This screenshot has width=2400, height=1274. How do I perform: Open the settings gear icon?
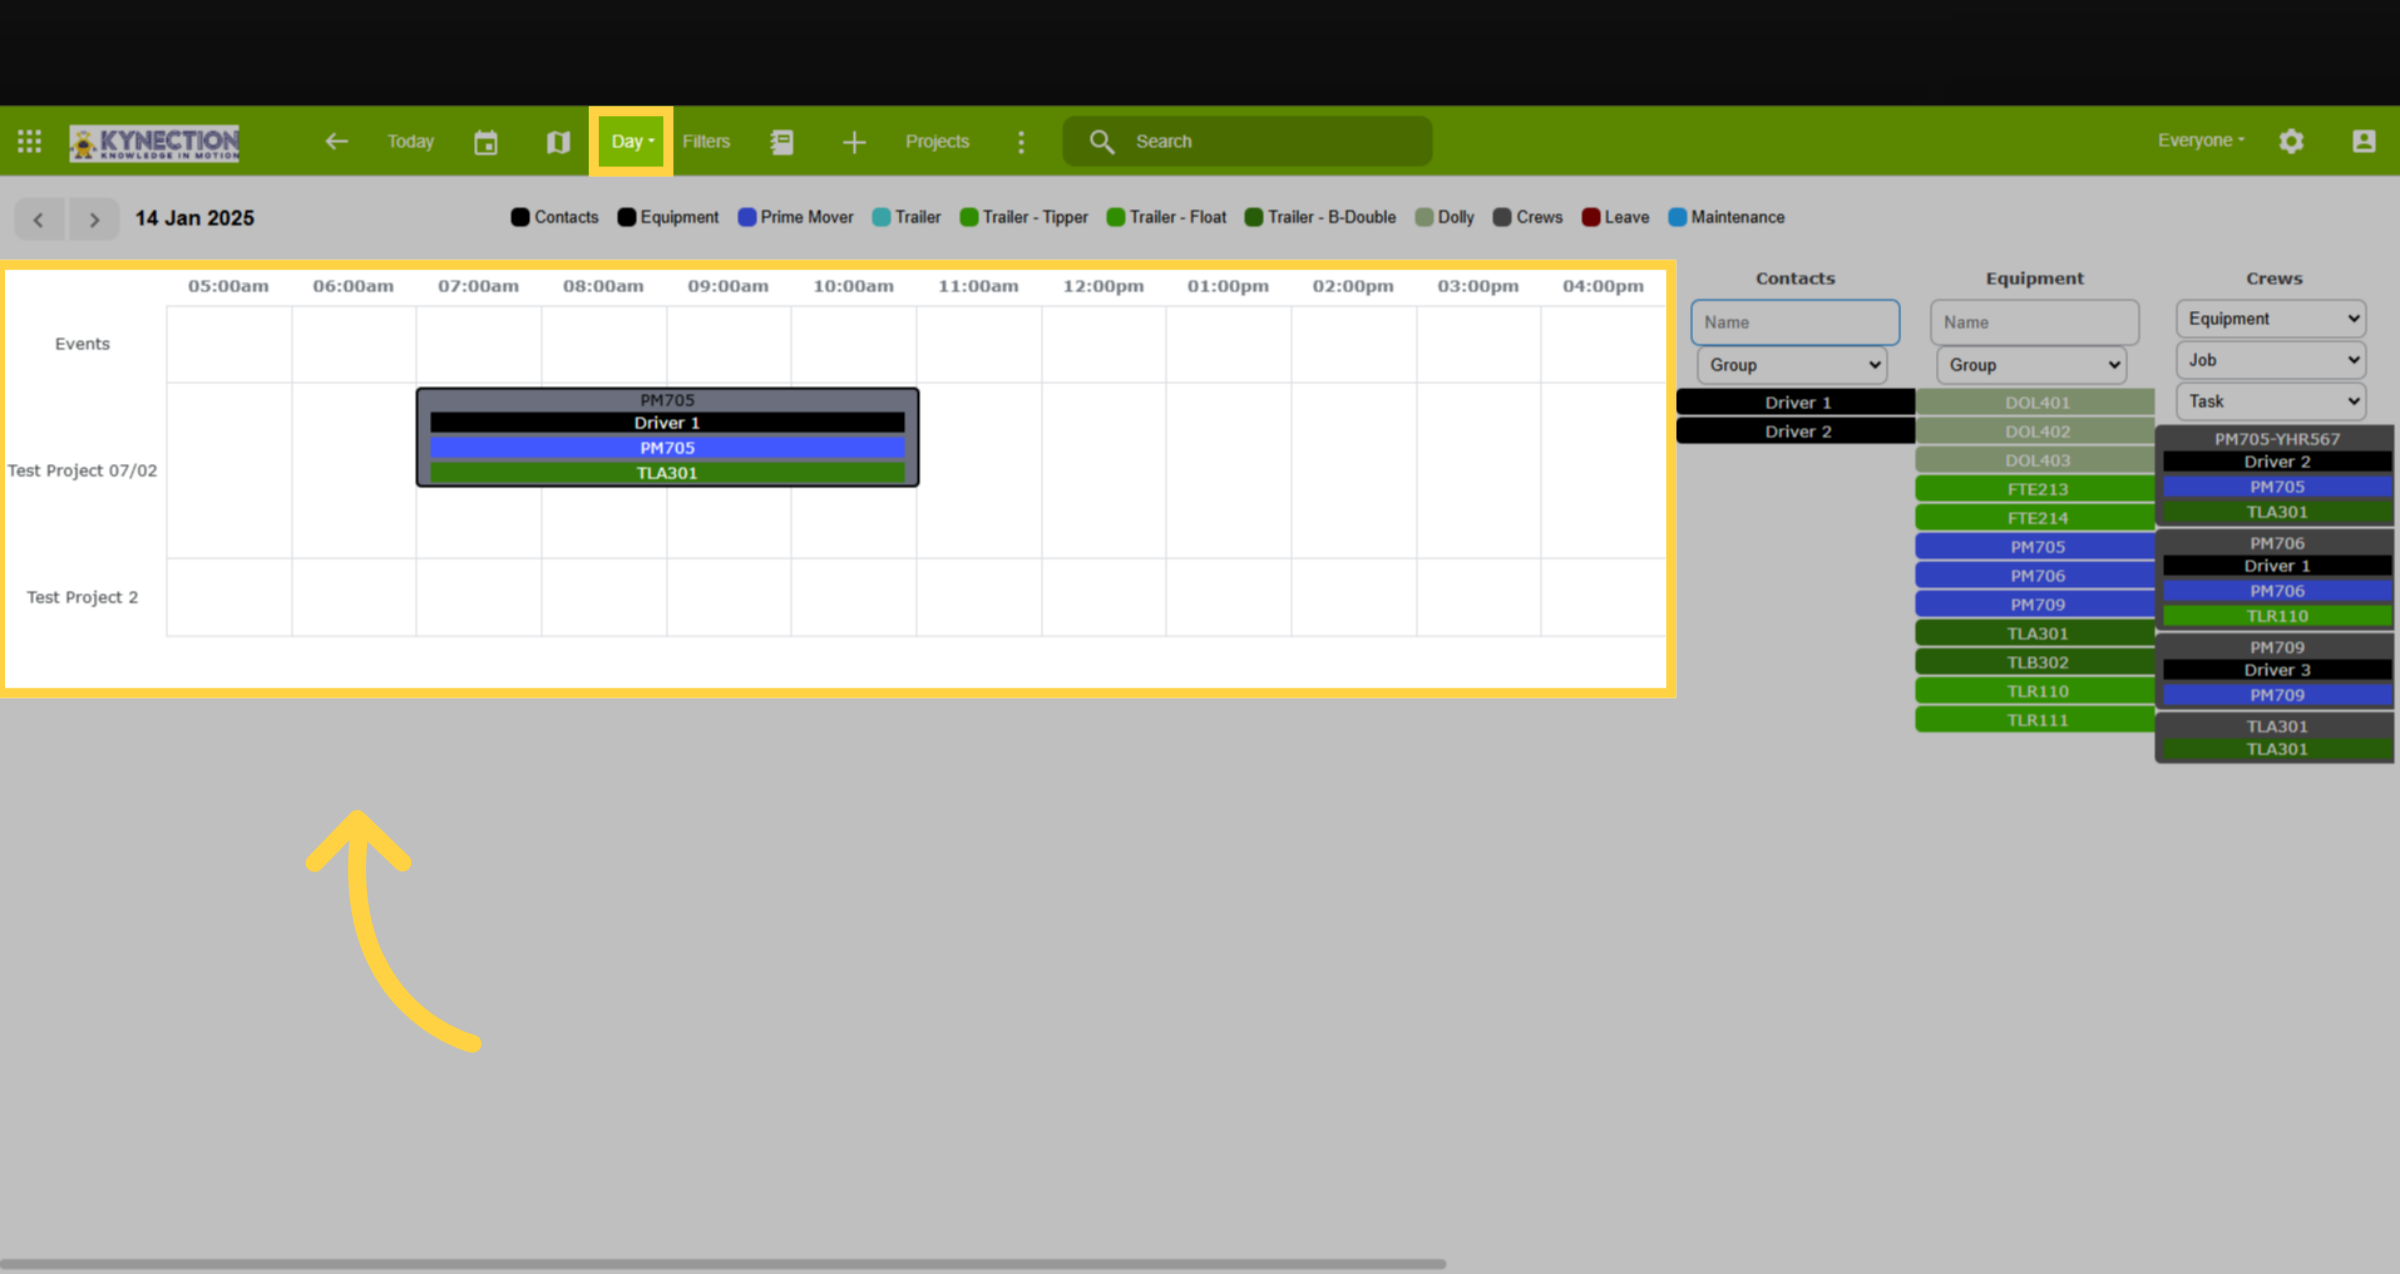point(2291,141)
